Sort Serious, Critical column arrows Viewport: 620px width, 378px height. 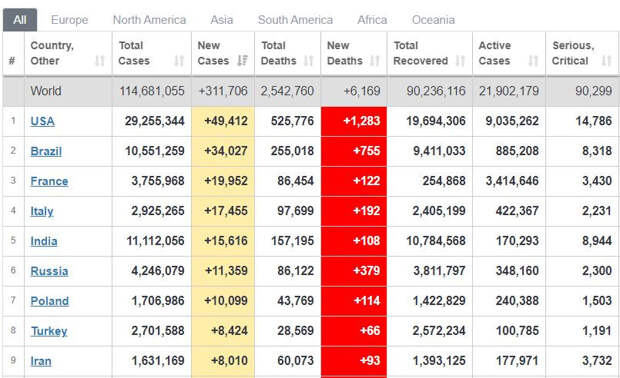coord(606,60)
